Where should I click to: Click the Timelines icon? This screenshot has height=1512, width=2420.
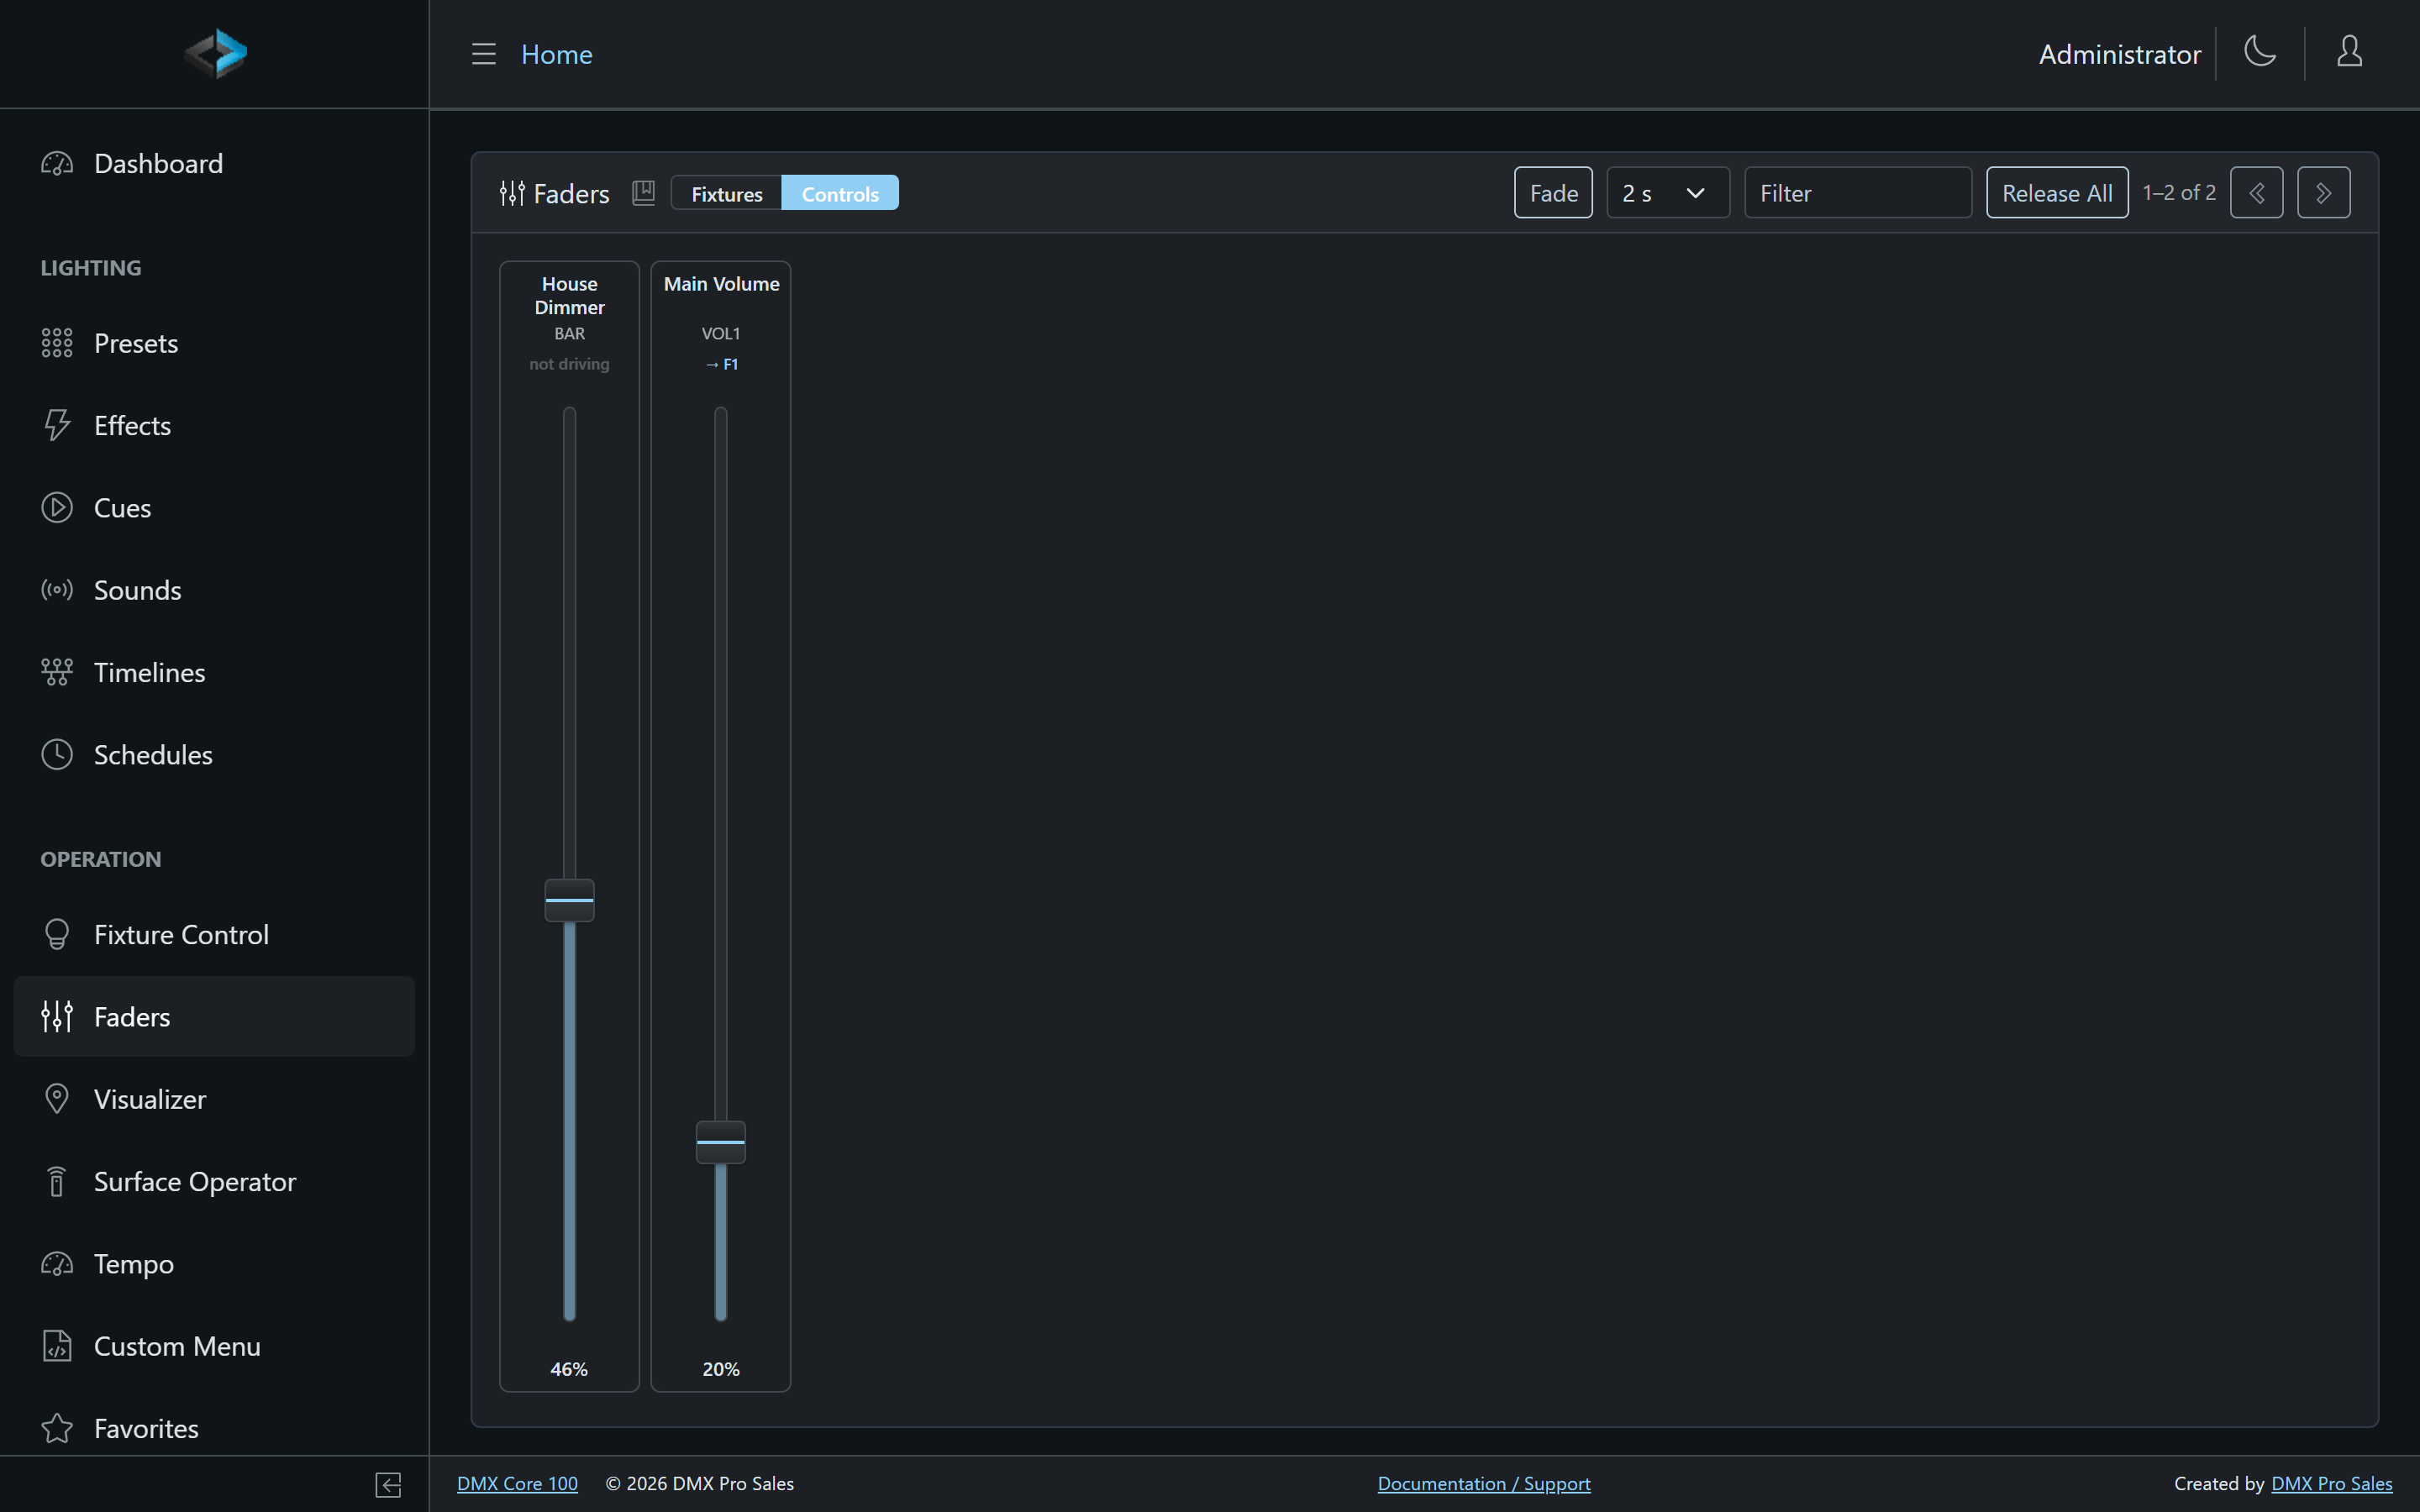57,672
